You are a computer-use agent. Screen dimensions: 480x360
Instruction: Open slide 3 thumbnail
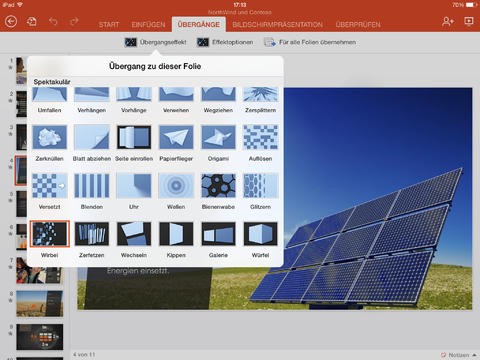pyautogui.click(x=21, y=137)
